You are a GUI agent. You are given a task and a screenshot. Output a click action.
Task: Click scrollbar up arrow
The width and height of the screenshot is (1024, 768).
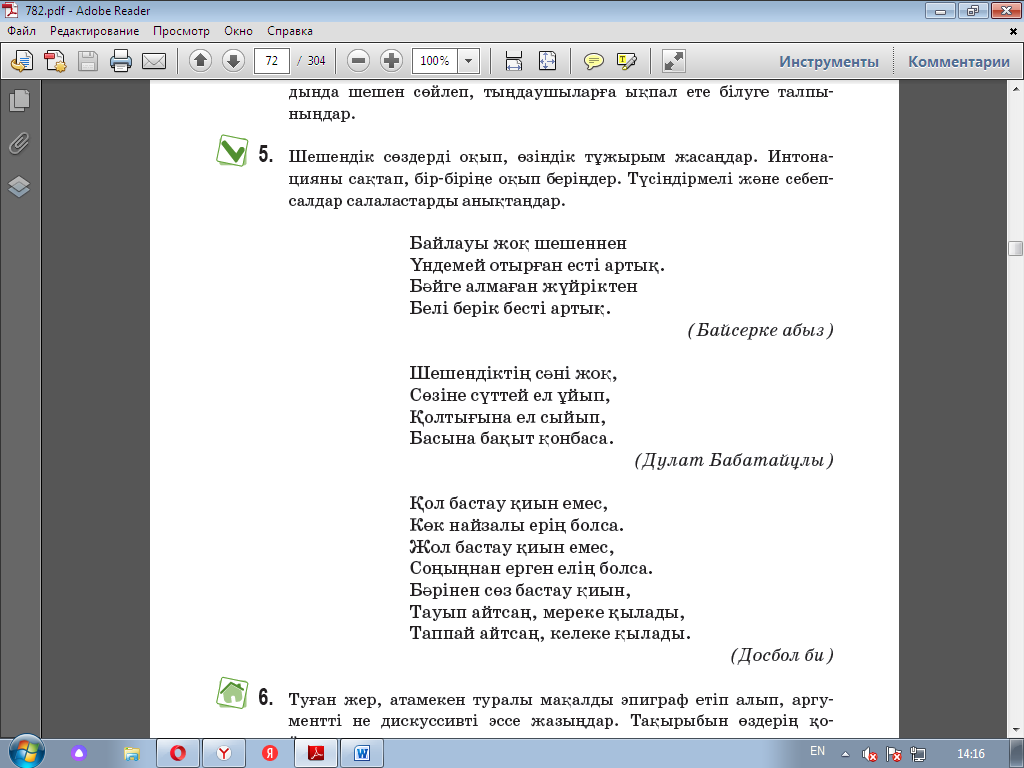(1016, 88)
